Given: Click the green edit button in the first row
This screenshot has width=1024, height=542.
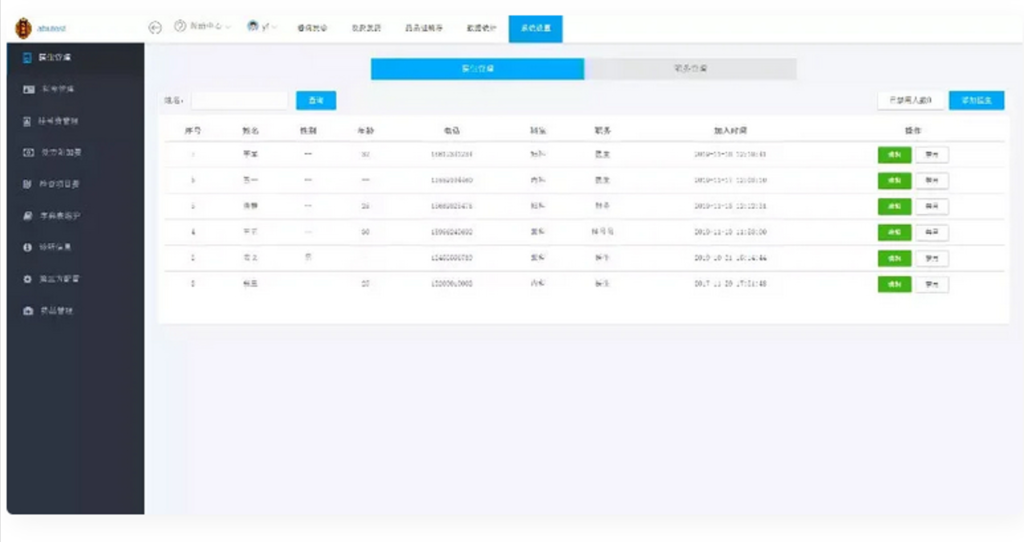Looking at the screenshot, I should [894, 155].
